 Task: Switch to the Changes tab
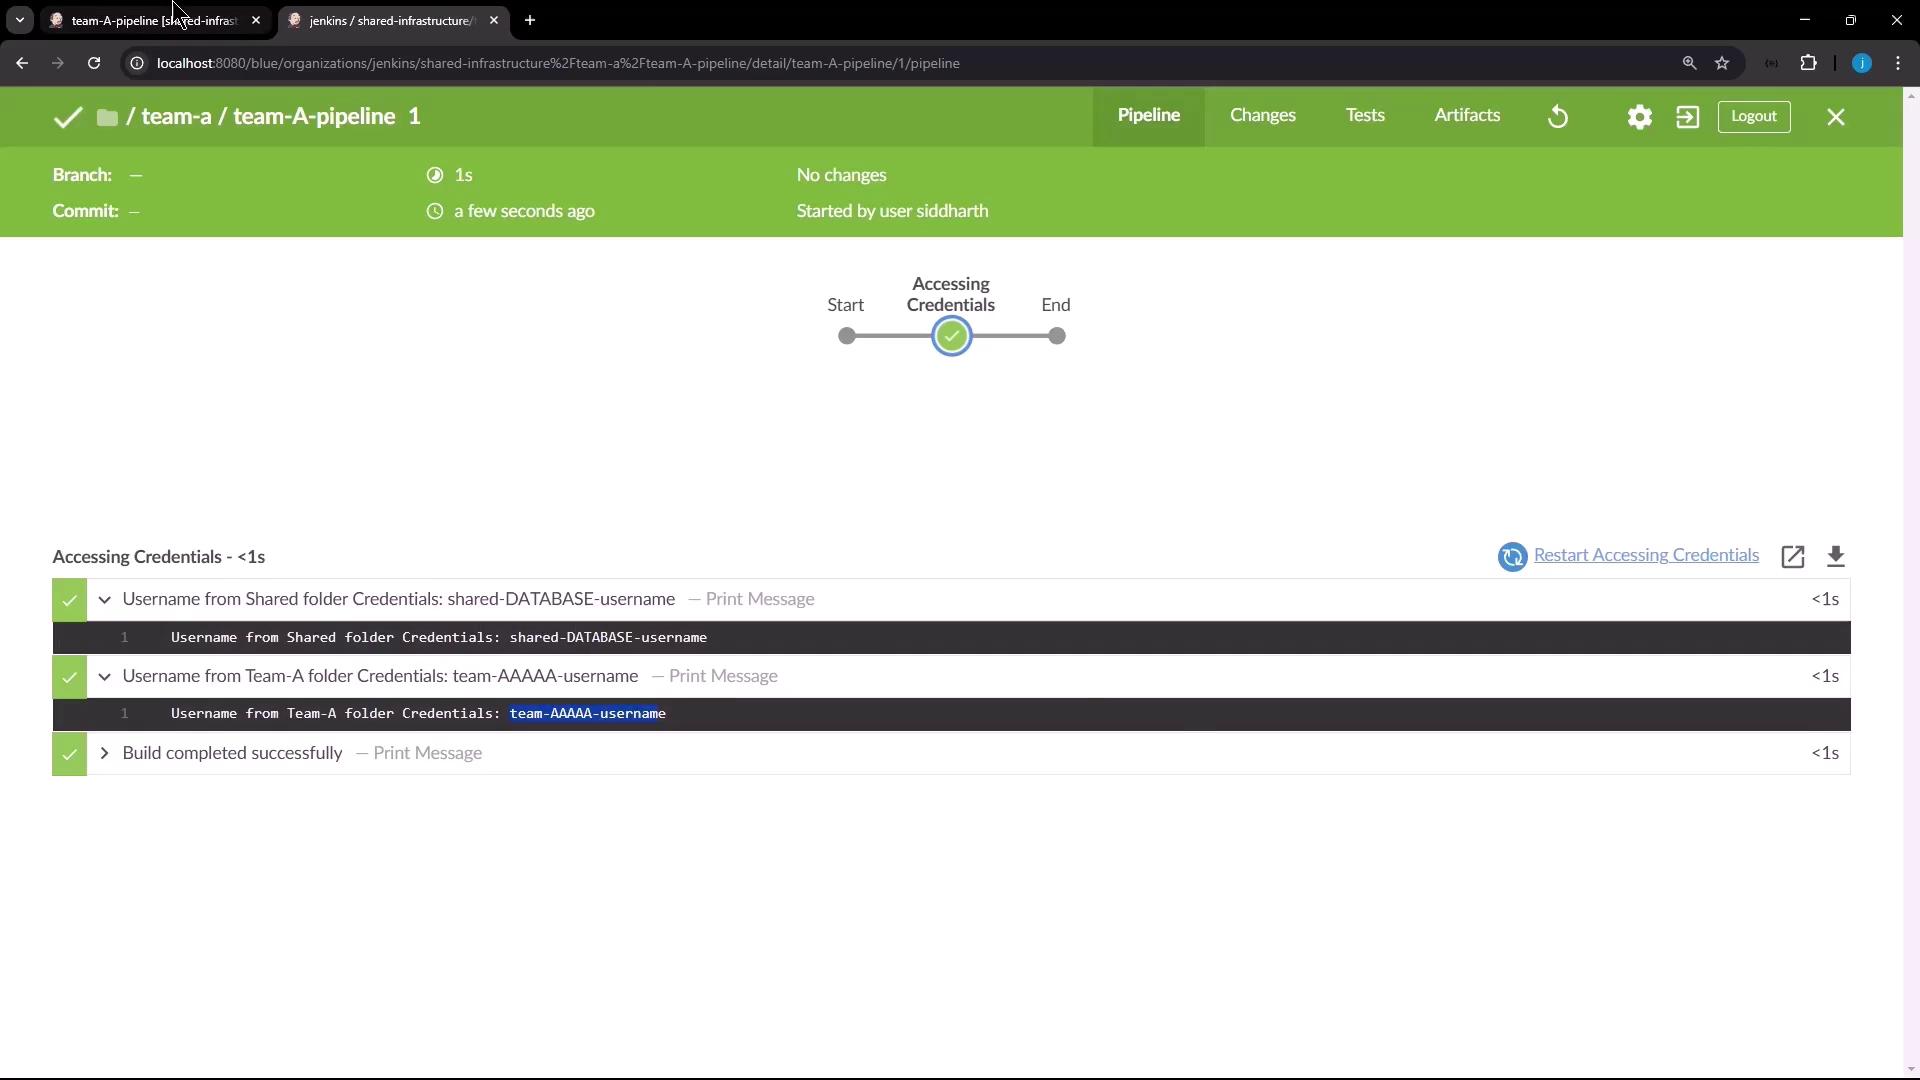pos(1262,115)
